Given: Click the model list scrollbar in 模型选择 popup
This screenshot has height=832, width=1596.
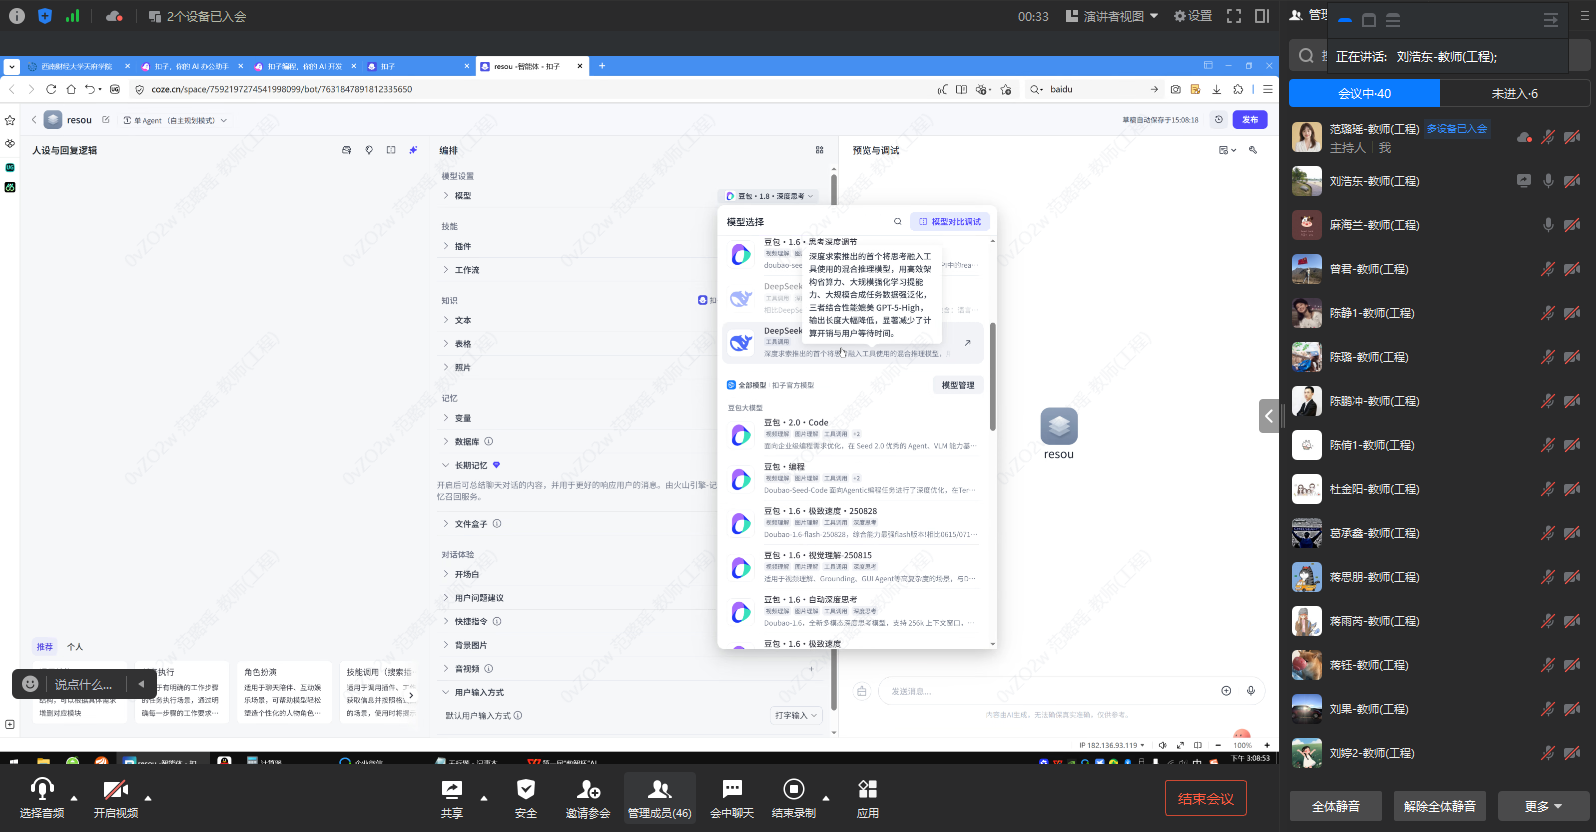Looking at the screenshot, I should point(993,376).
